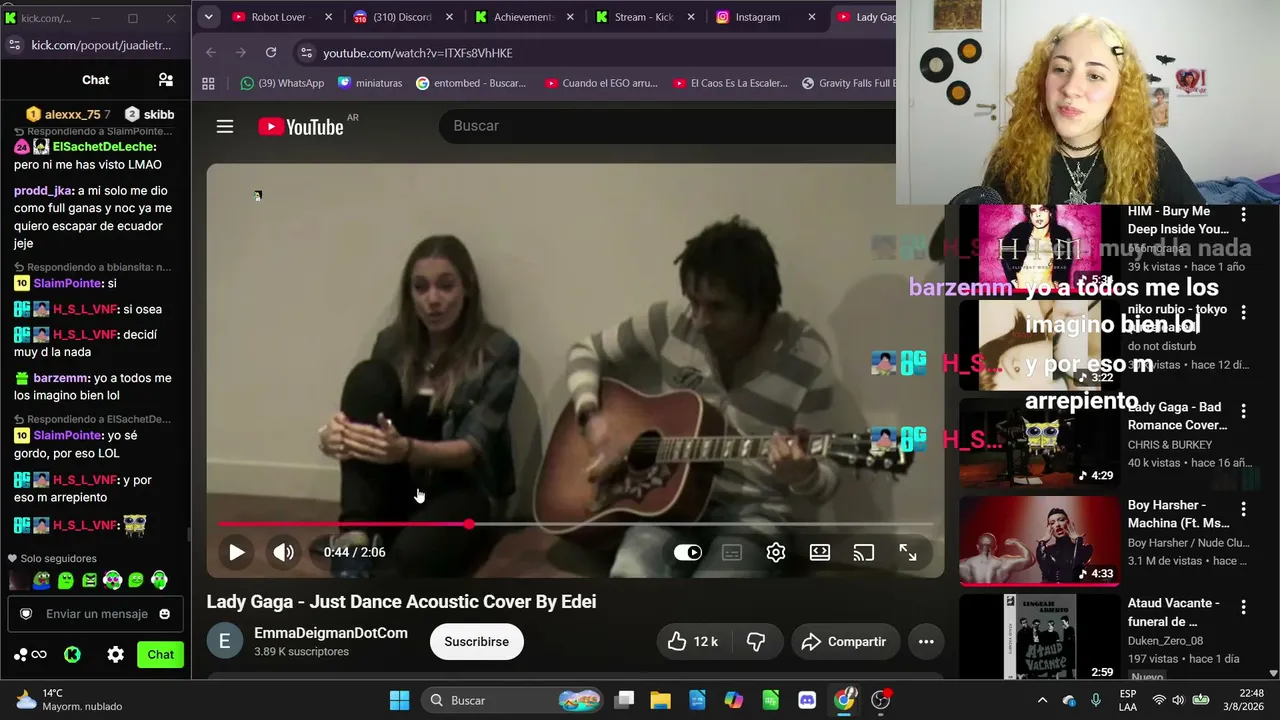Viewport: 1280px width, 720px height.
Task: Open options for Lady Gaga - Bad Romance Cover
Action: (1244, 410)
